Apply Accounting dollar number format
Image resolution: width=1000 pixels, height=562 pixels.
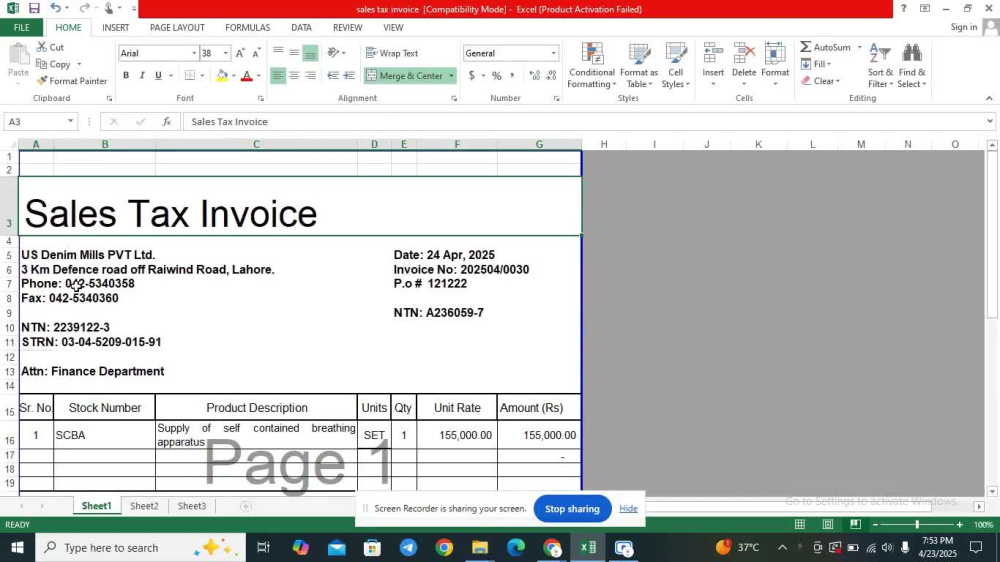[472, 75]
